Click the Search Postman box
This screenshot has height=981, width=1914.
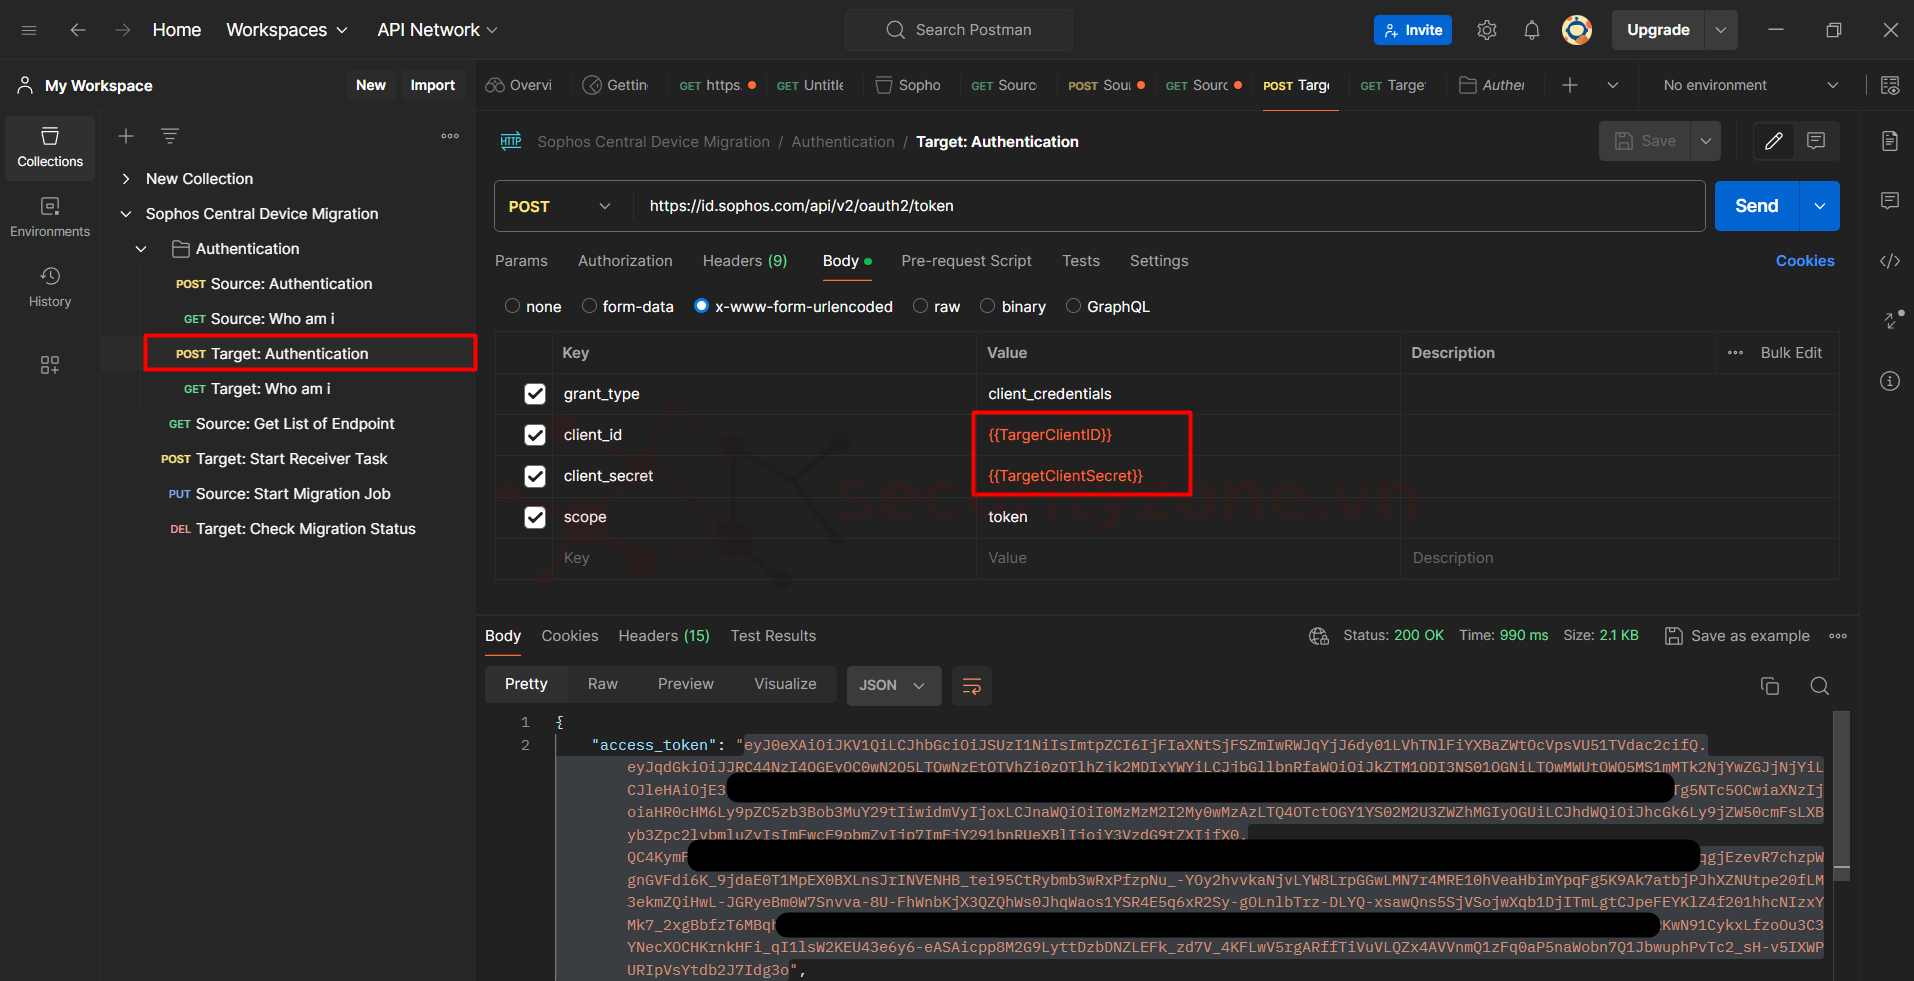tap(959, 30)
